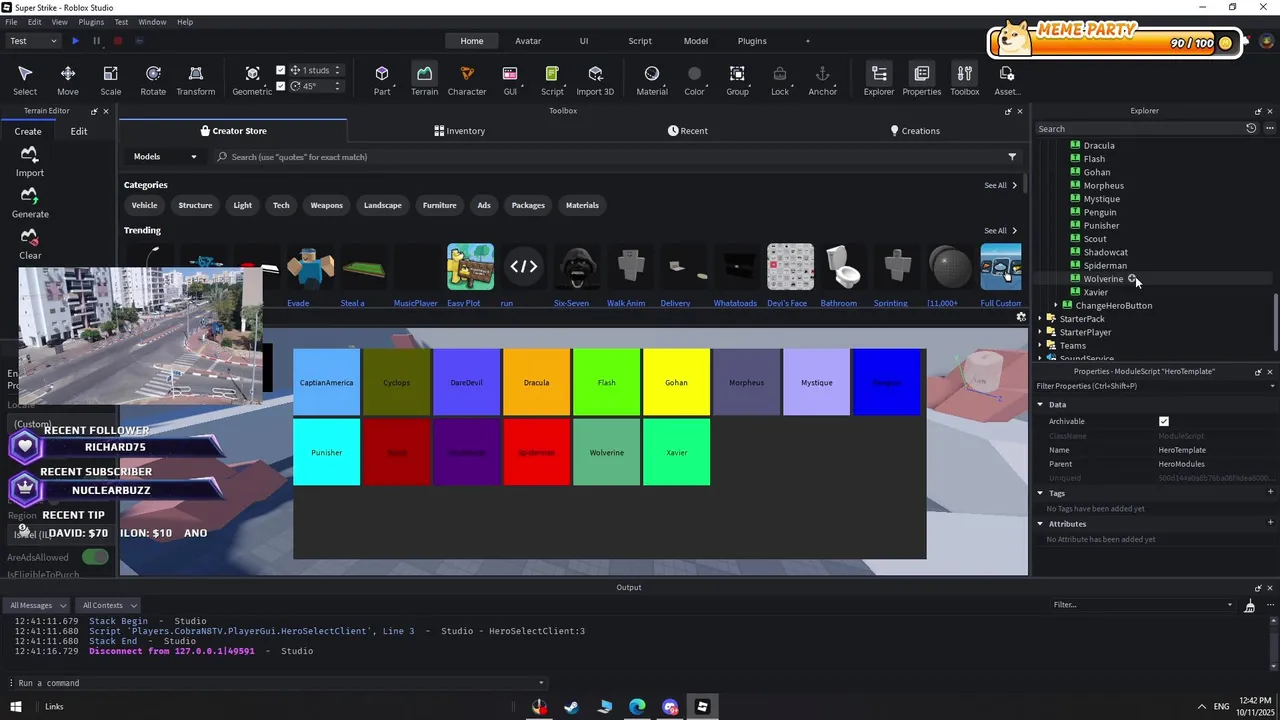Click See All next to Categories
This screenshot has width=1280, height=720.
pyautogui.click(x=1000, y=185)
